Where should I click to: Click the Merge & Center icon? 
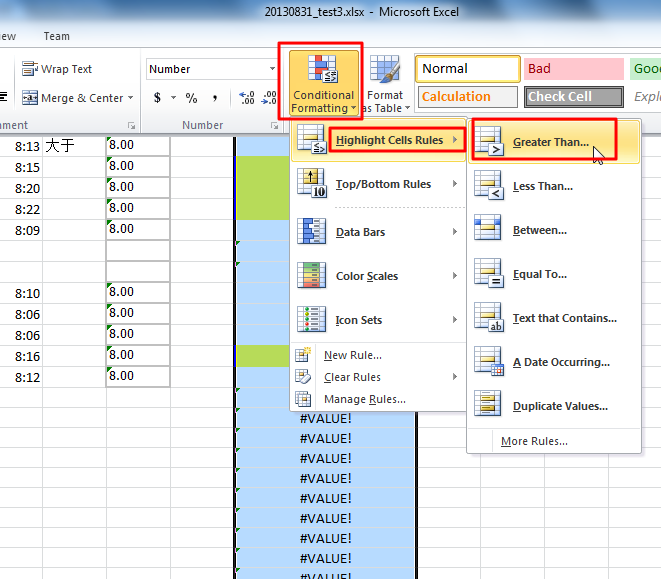pyautogui.click(x=30, y=98)
